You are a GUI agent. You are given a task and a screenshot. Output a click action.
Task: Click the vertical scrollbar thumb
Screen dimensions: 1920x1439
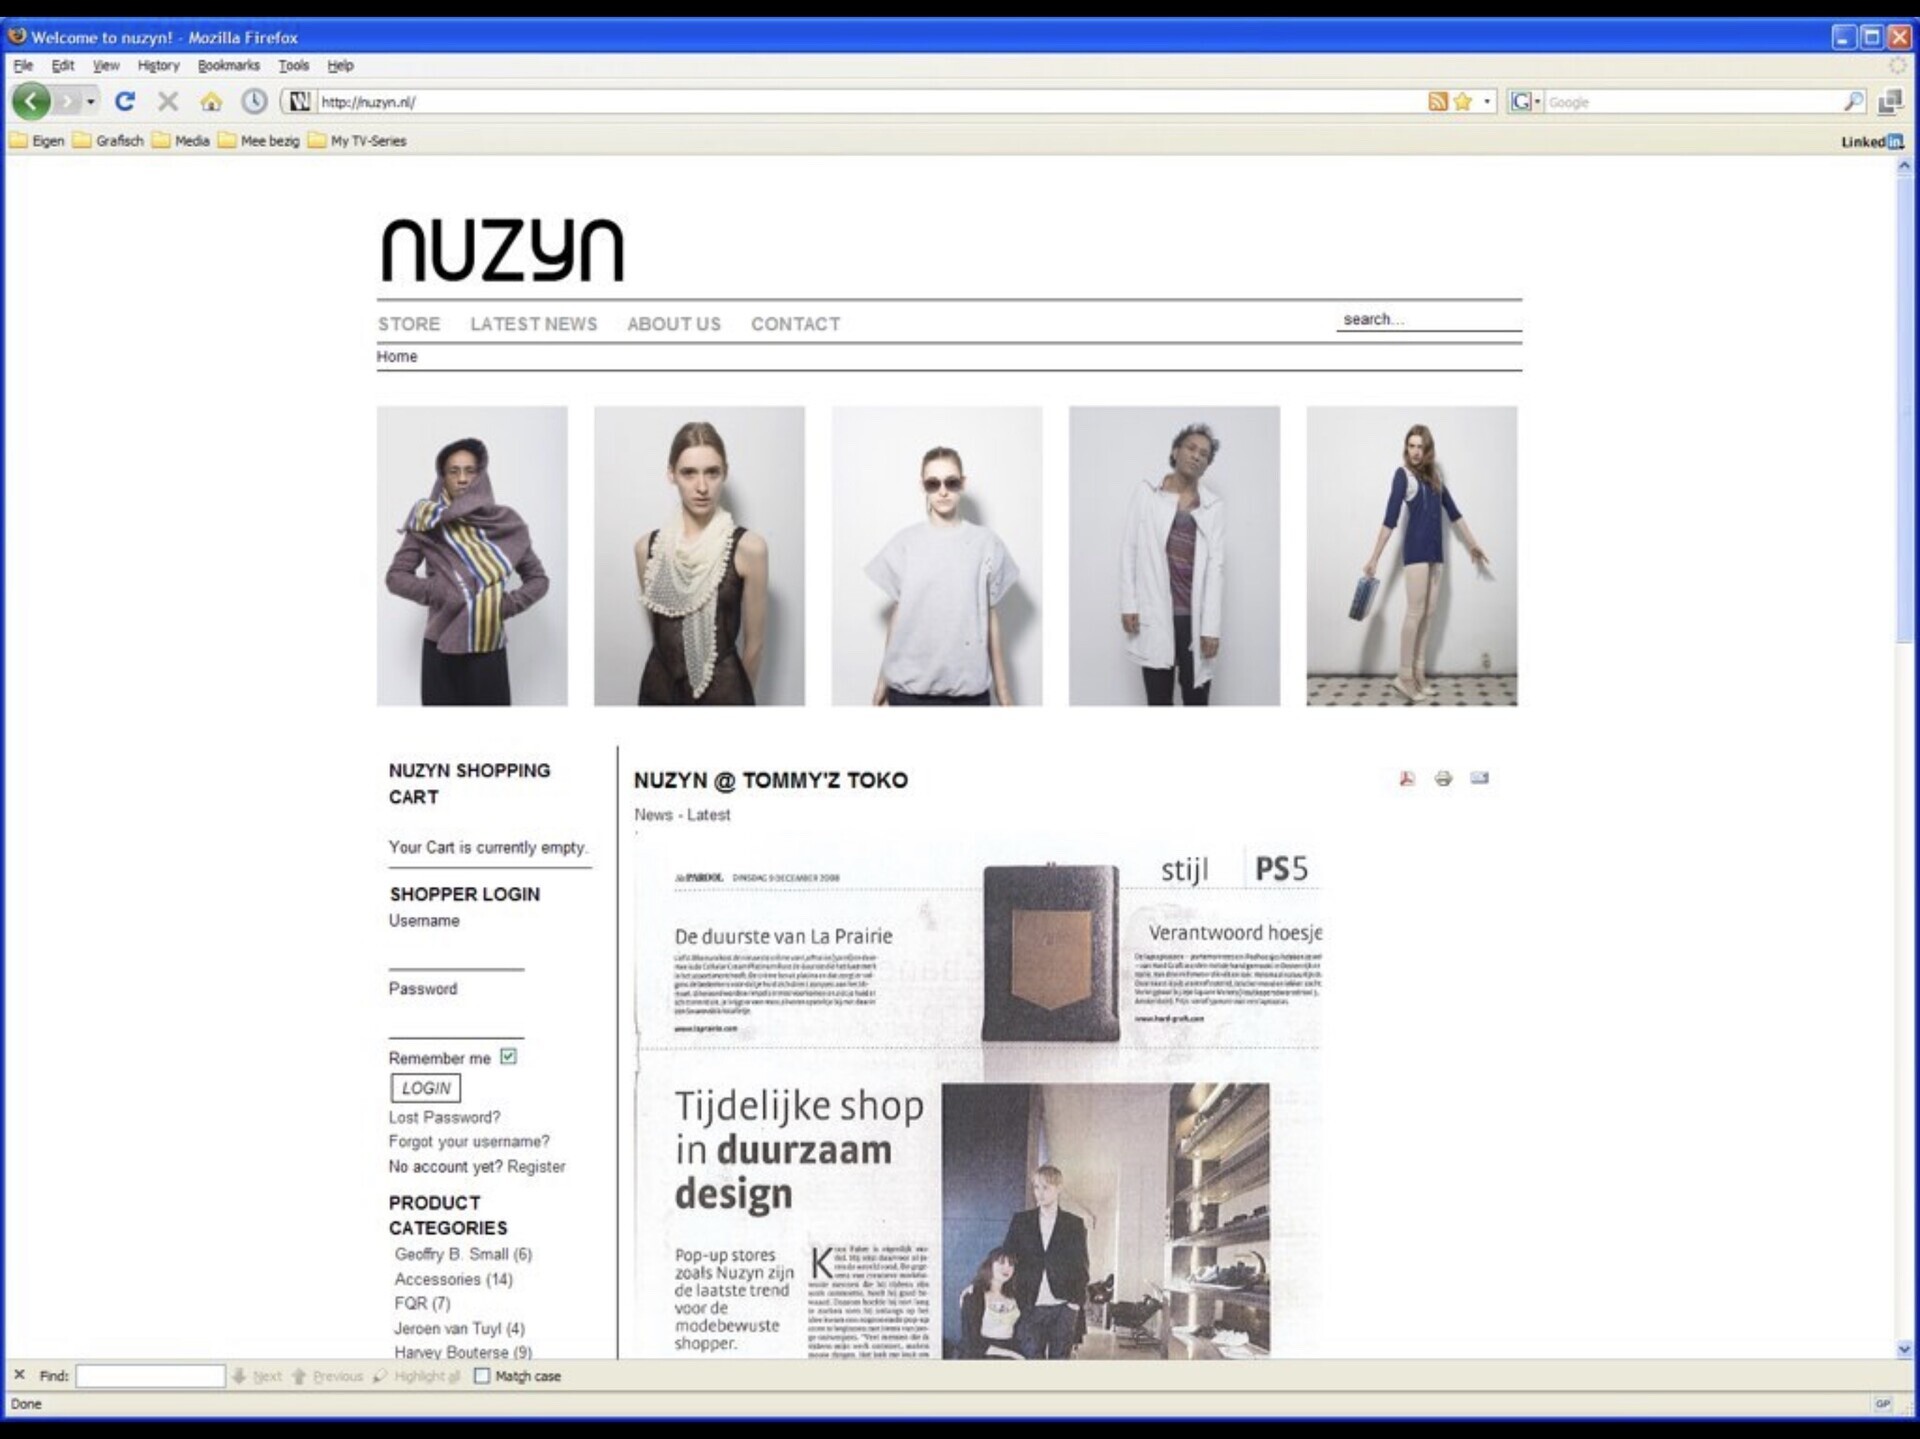pyautogui.click(x=1904, y=410)
